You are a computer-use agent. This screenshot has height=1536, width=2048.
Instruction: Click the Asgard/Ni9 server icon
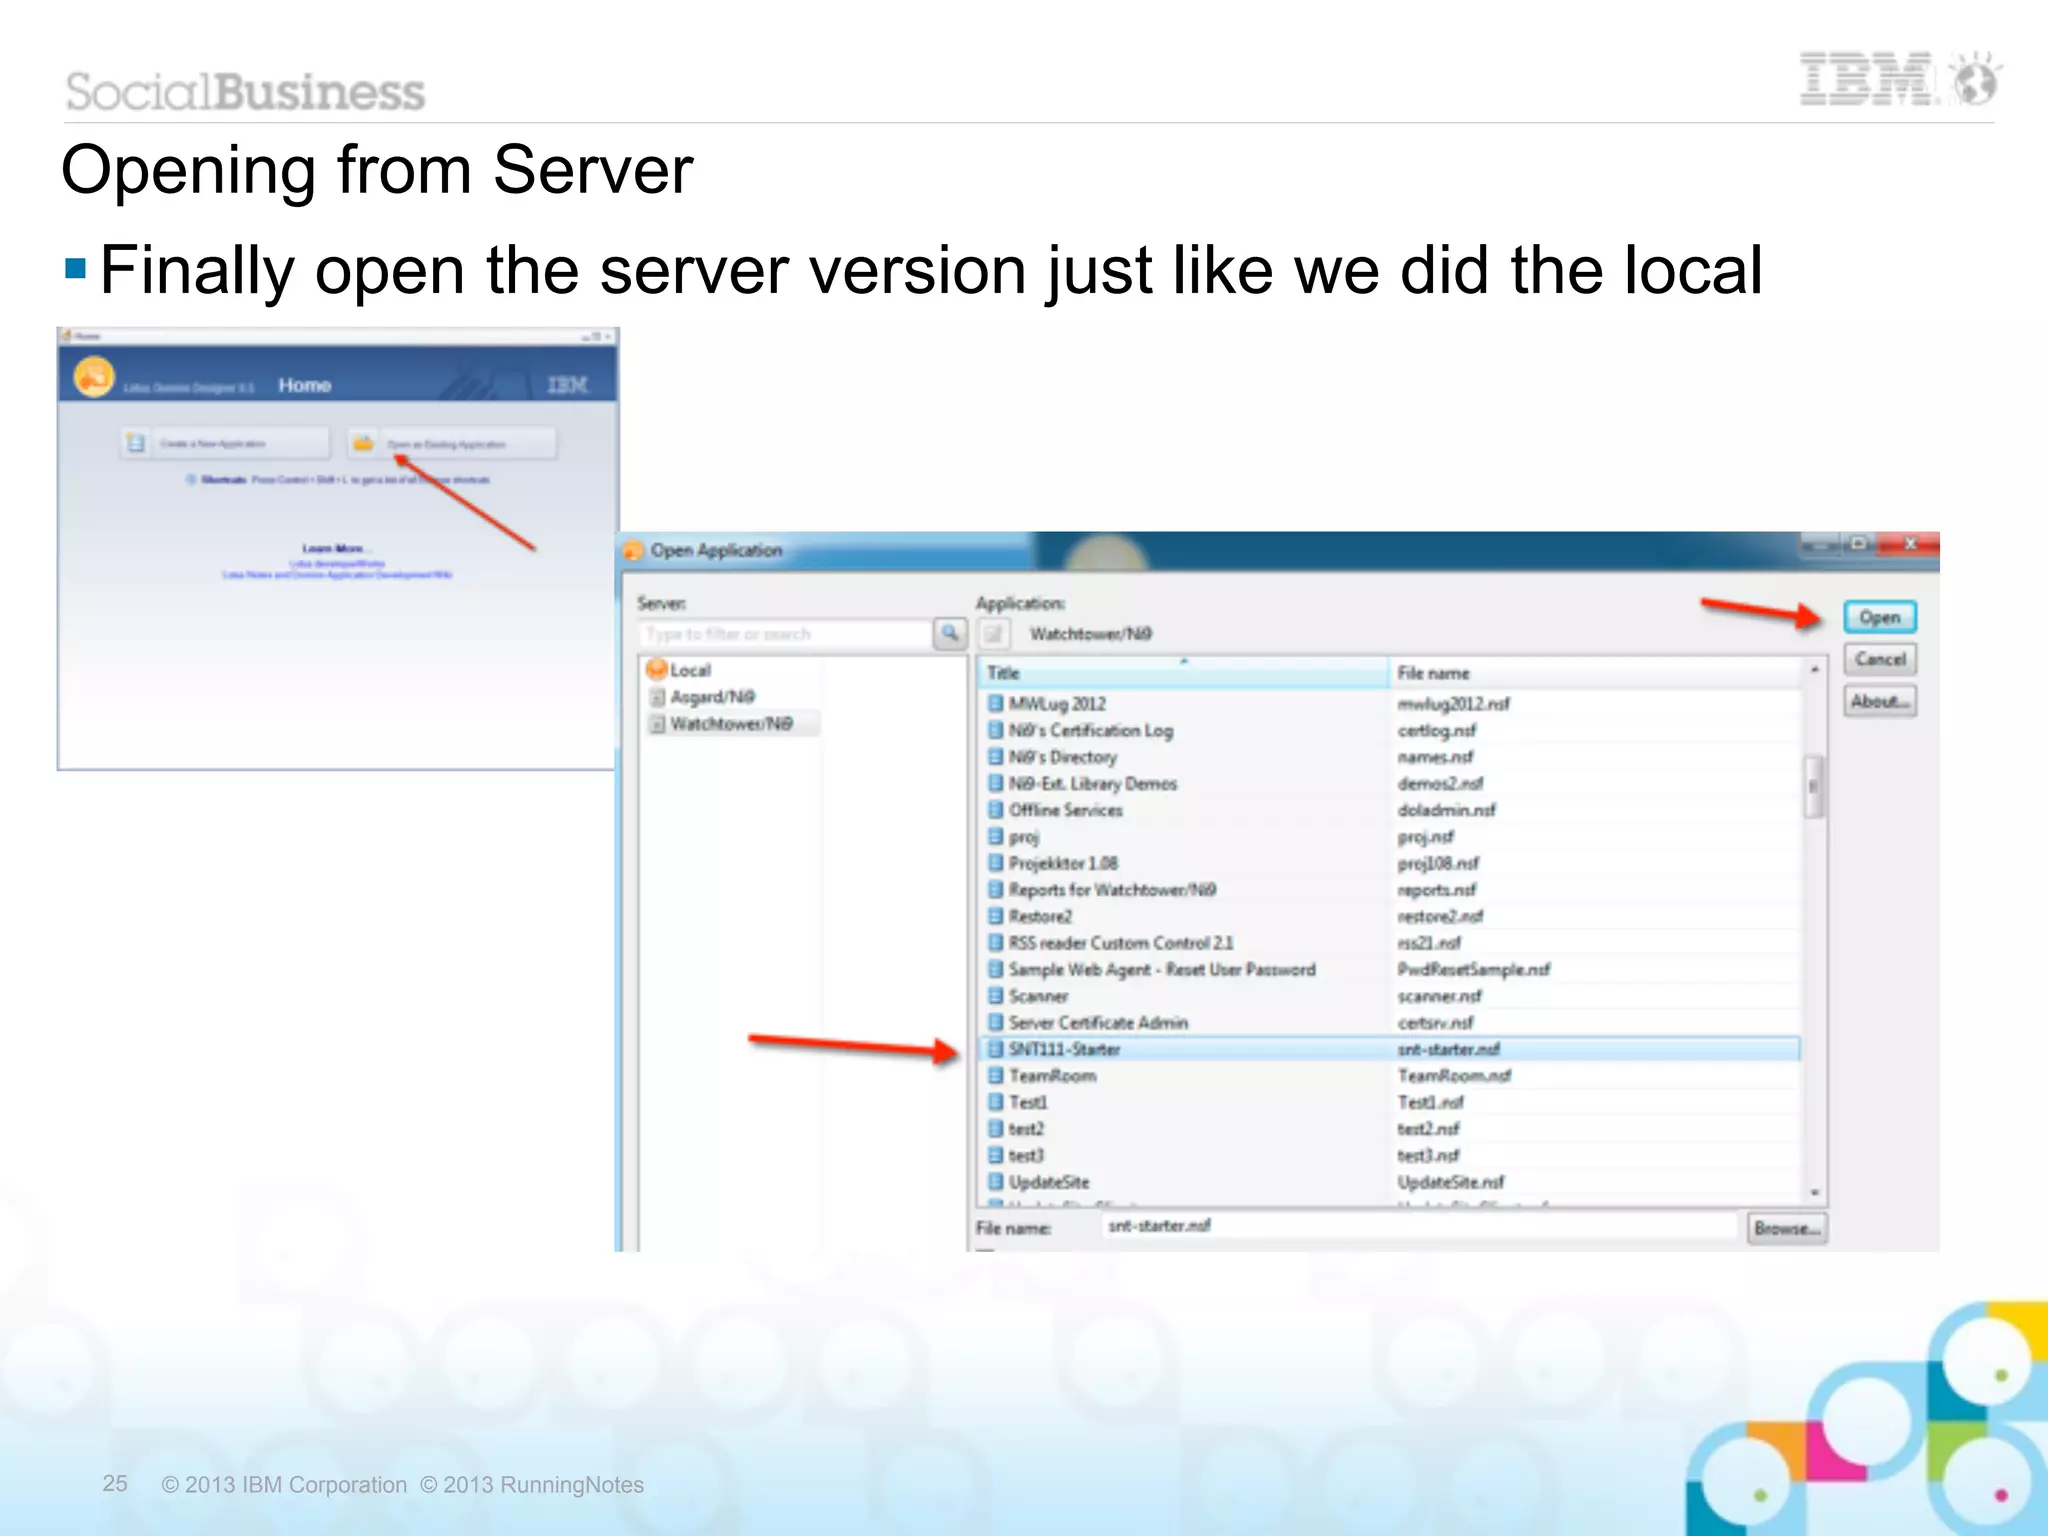[657, 697]
